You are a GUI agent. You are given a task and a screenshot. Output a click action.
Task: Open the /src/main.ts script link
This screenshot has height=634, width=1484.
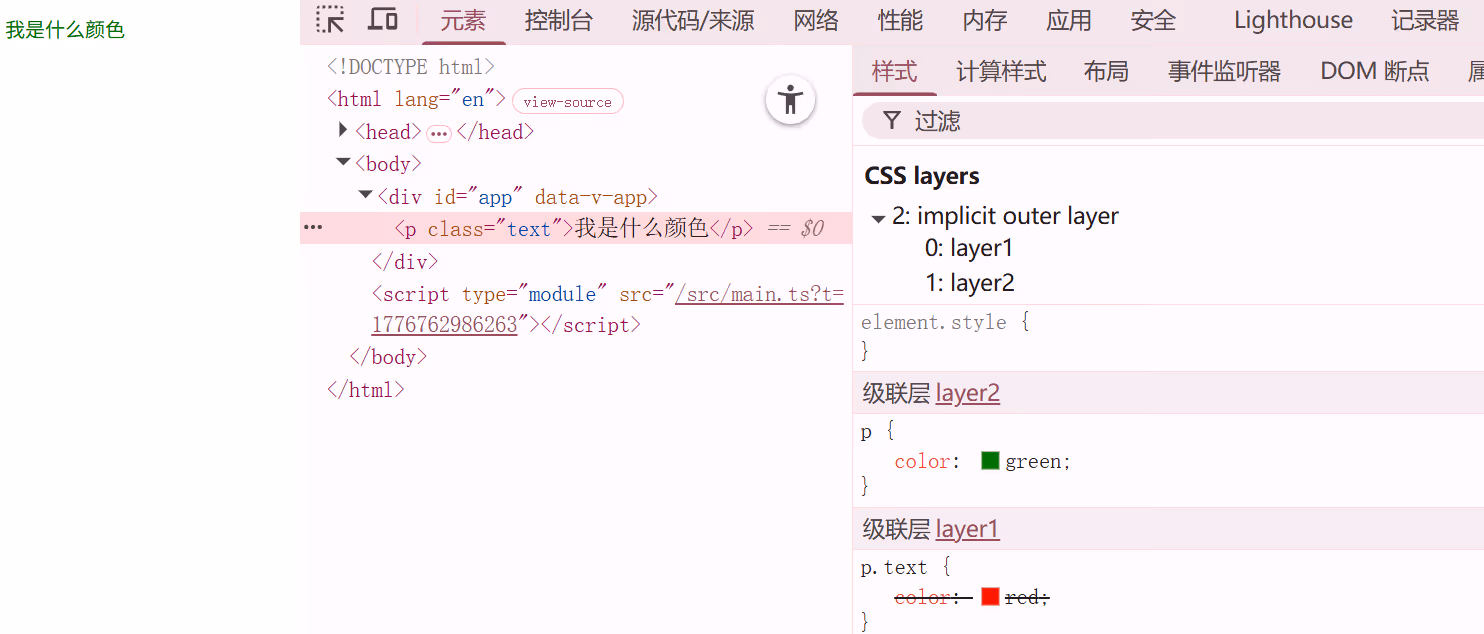click(759, 294)
